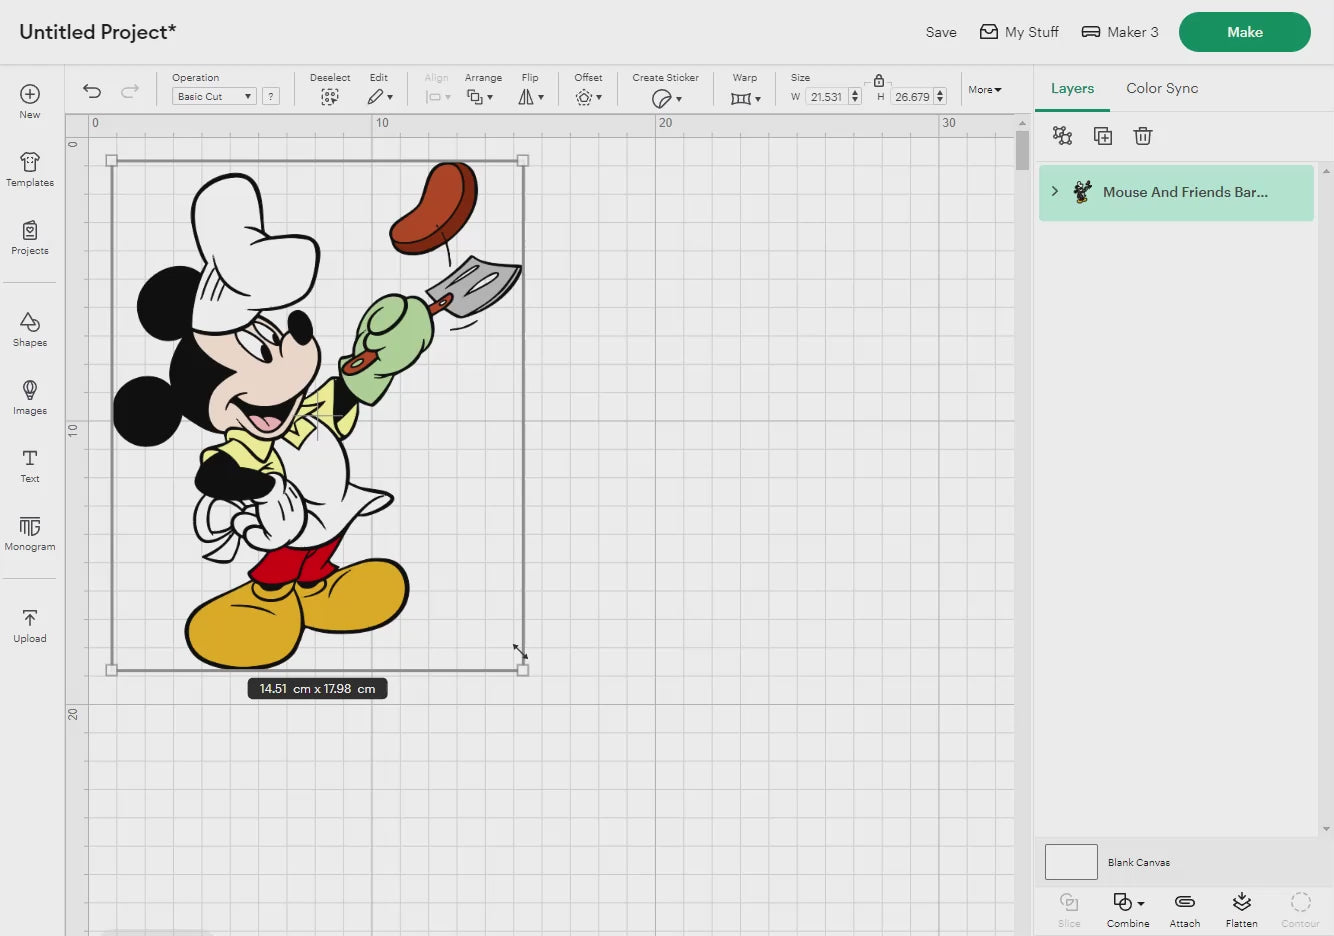The width and height of the screenshot is (1334, 936).
Task: Click the Operation help question mark
Action: tap(271, 96)
